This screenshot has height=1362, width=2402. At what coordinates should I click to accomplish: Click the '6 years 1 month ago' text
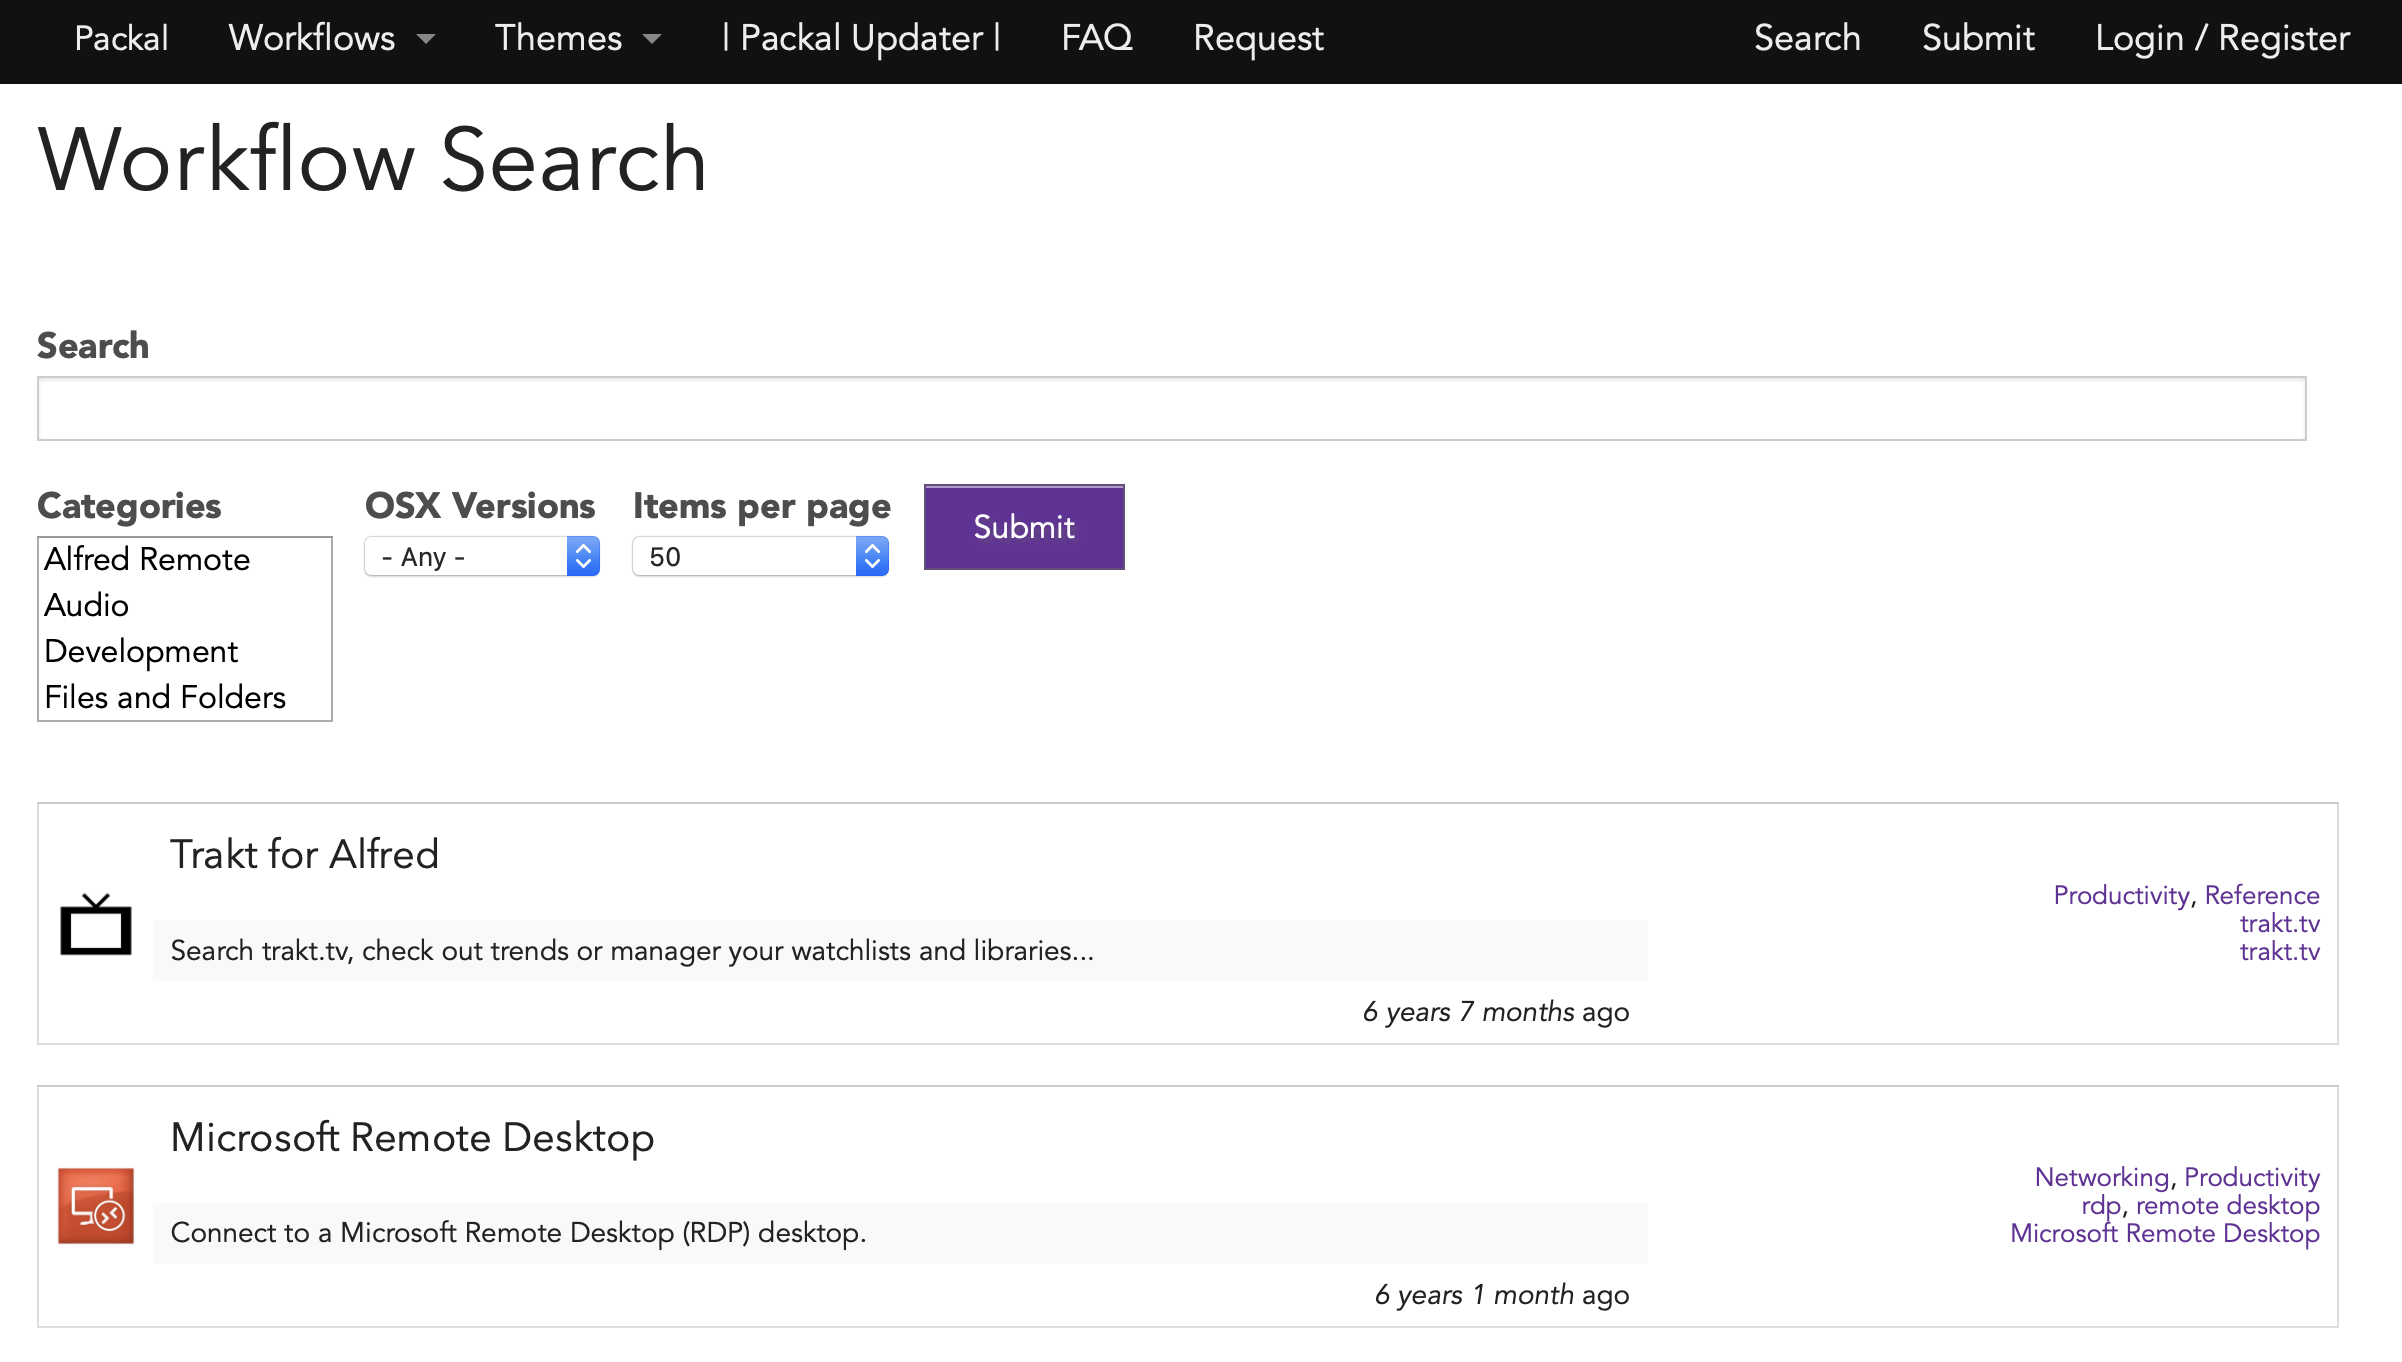click(1502, 1295)
